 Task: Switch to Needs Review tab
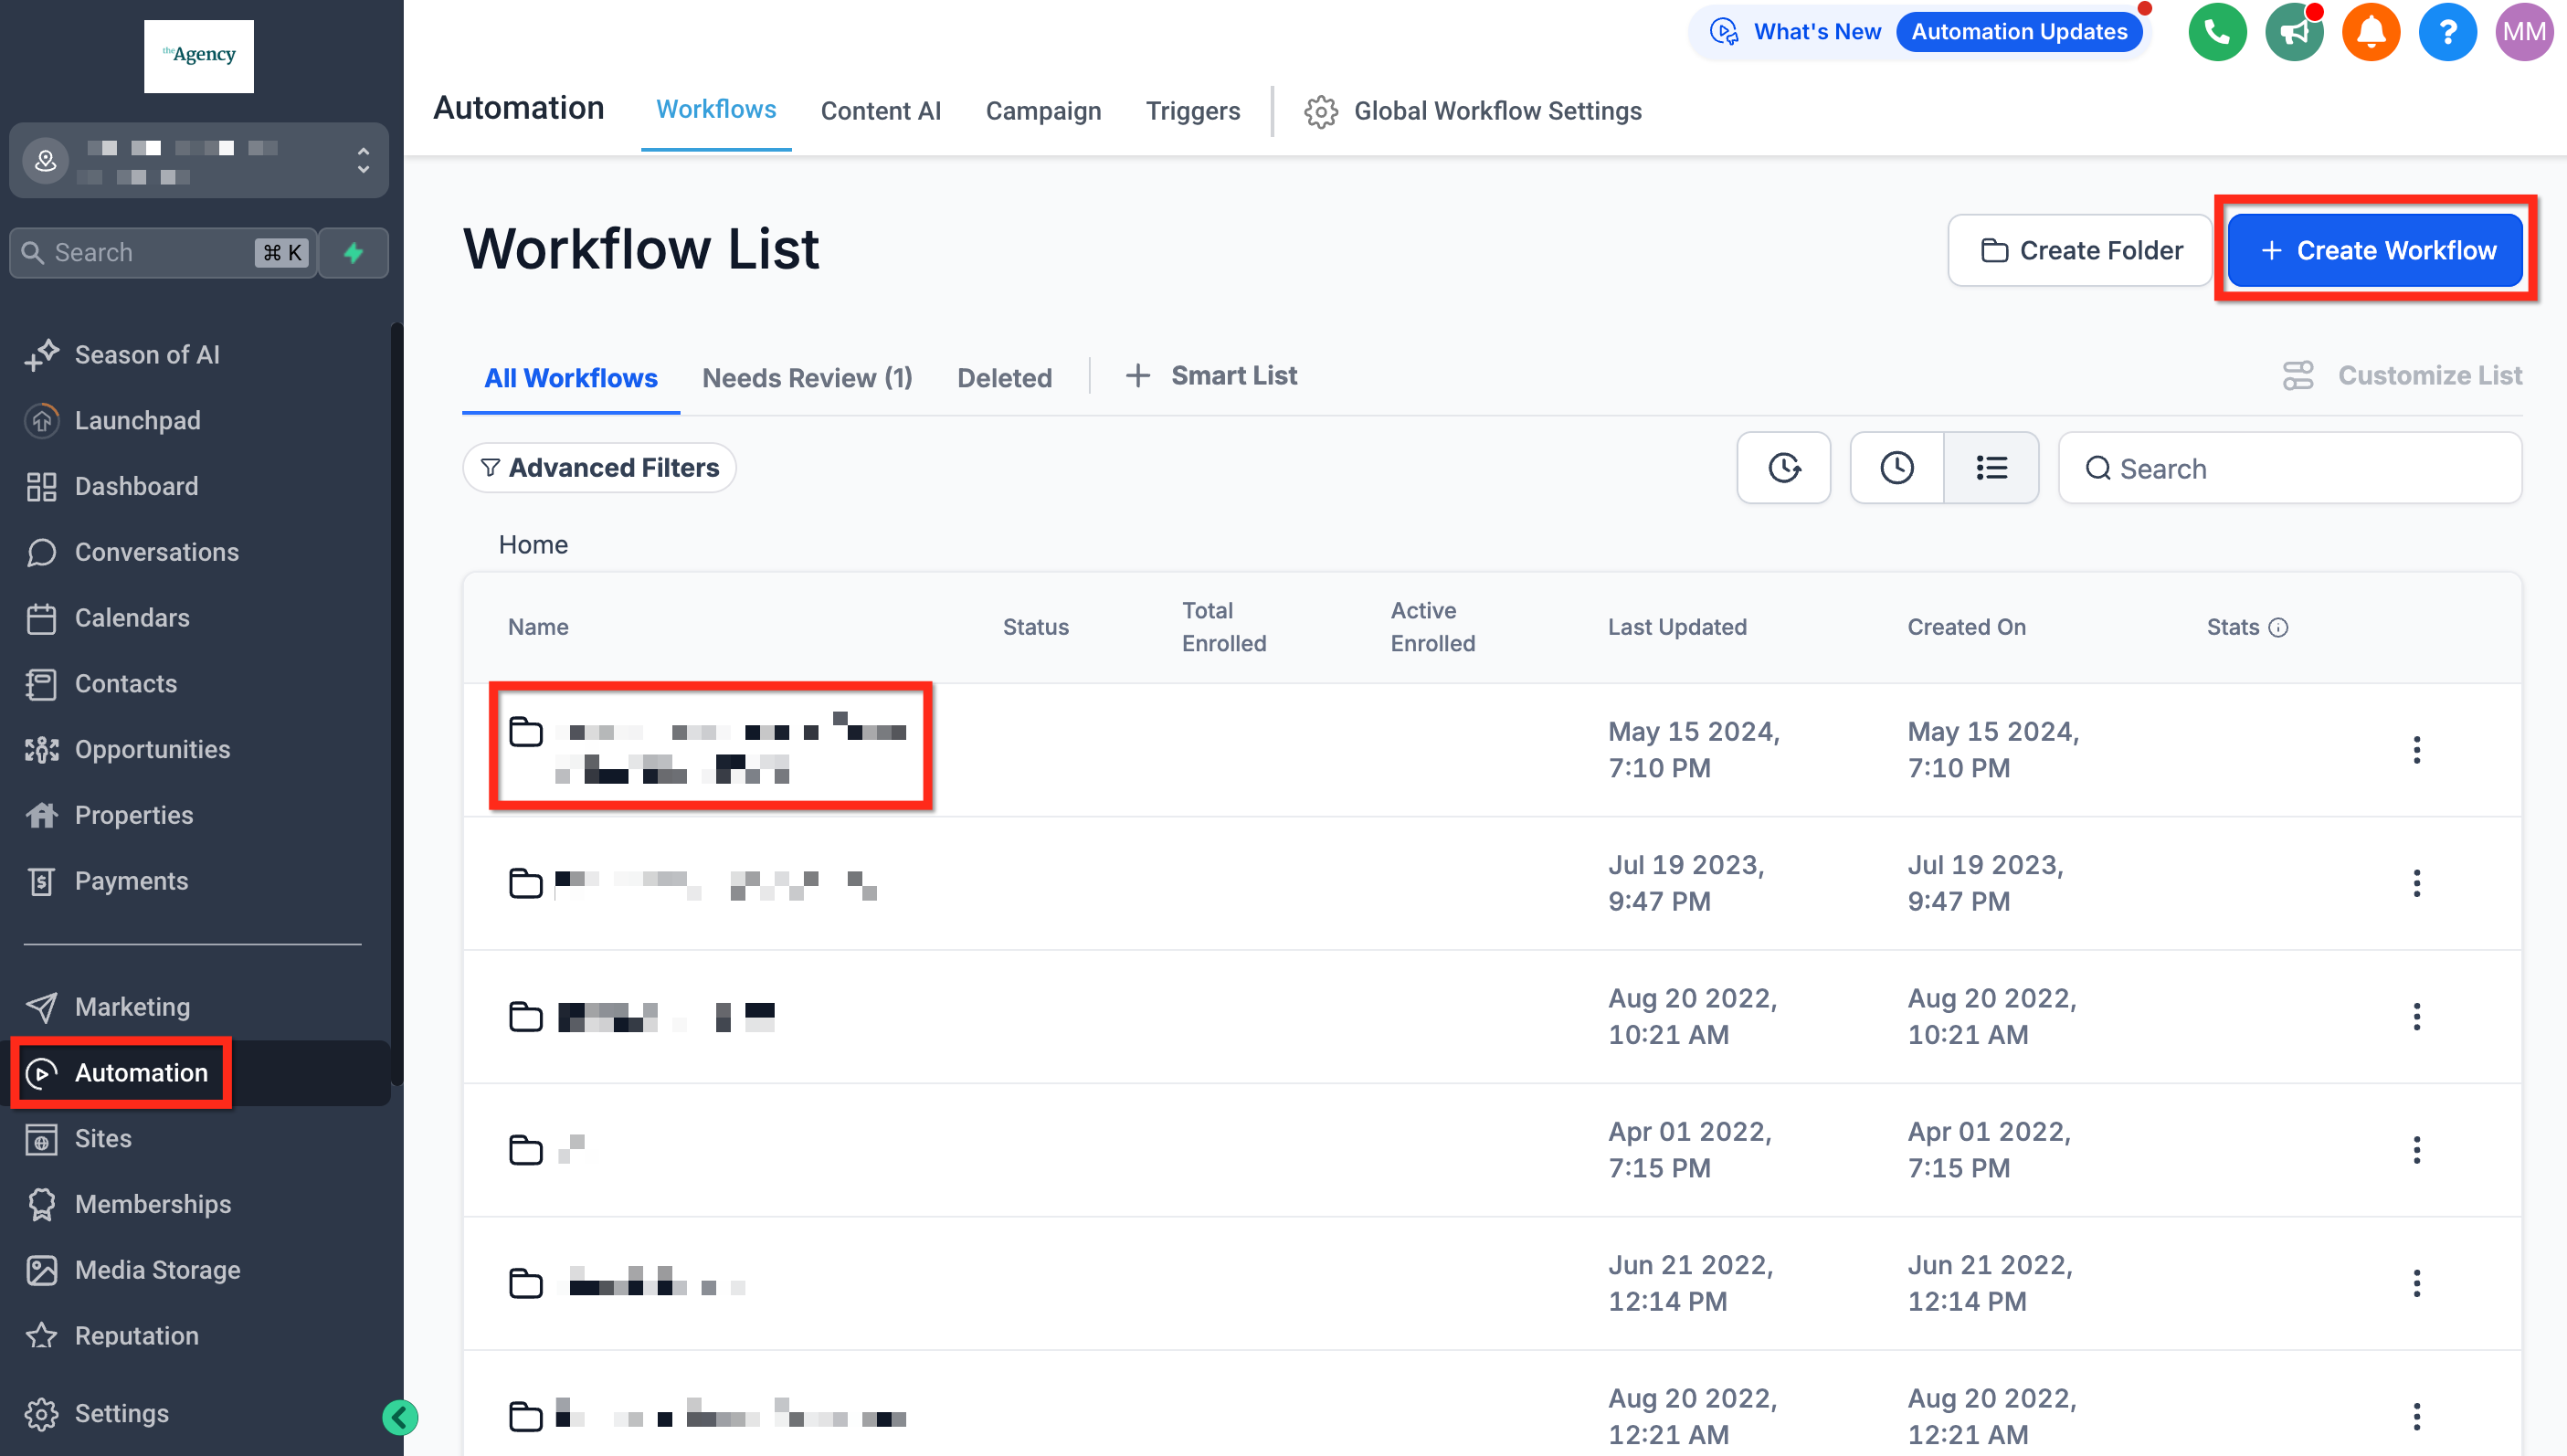pyautogui.click(x=806, y=378)
